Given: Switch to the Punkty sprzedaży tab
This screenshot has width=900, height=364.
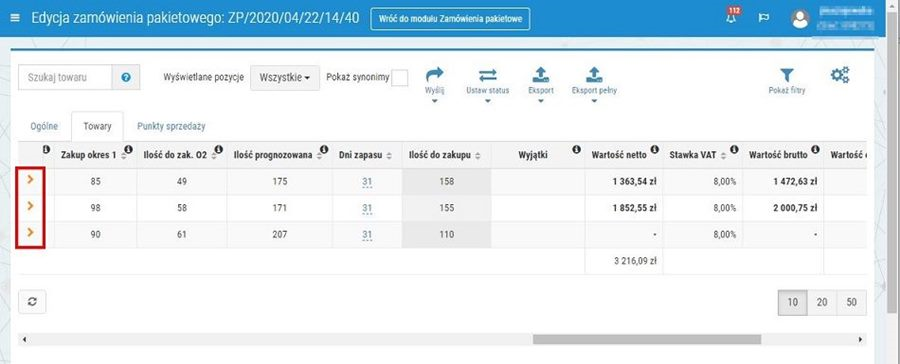Looking at the screenshot, I should coord(171,126).
